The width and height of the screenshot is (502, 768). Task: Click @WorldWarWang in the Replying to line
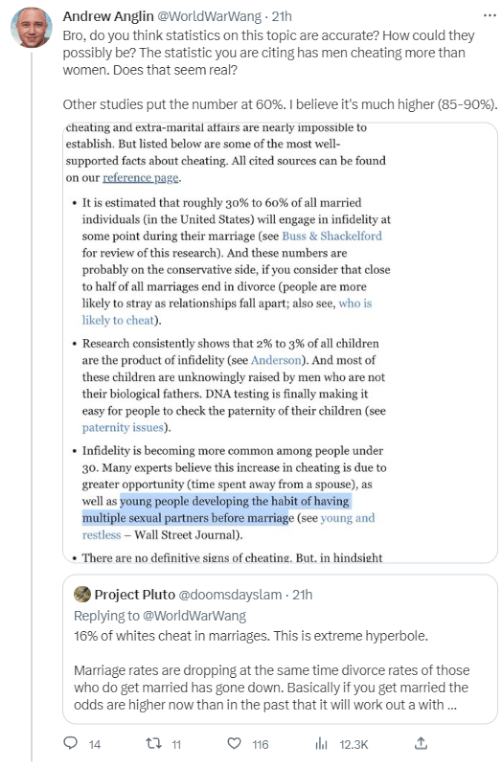pyautogui.click(x=194, y=616)
